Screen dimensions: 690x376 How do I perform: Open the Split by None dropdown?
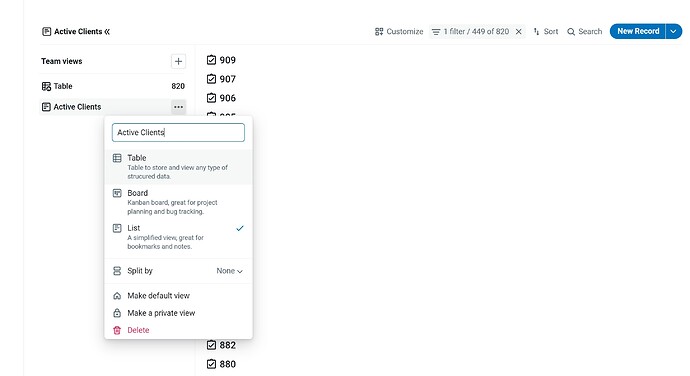coord(229,271)
